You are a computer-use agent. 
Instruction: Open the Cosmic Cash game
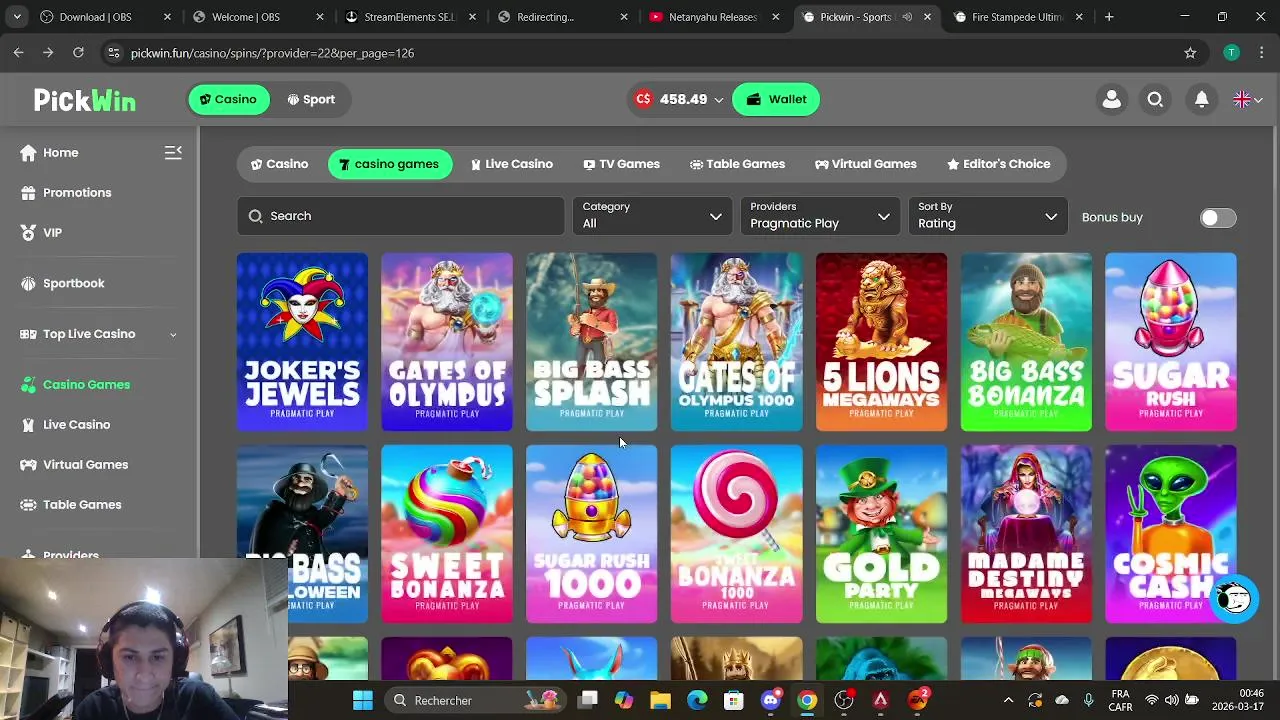[1170, 534]
